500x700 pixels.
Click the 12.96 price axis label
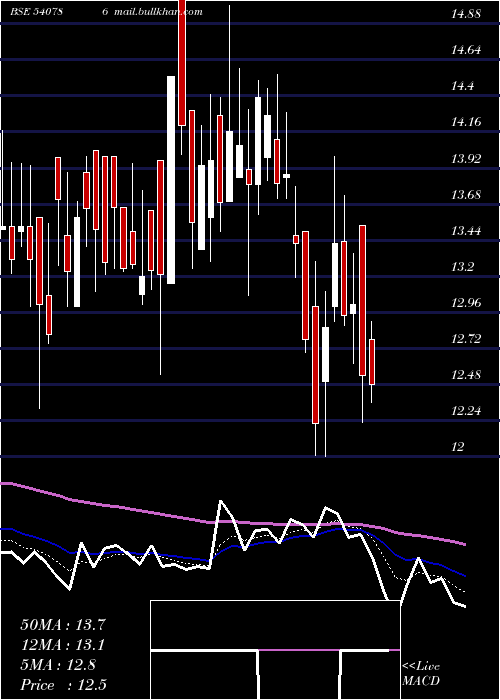466,303
